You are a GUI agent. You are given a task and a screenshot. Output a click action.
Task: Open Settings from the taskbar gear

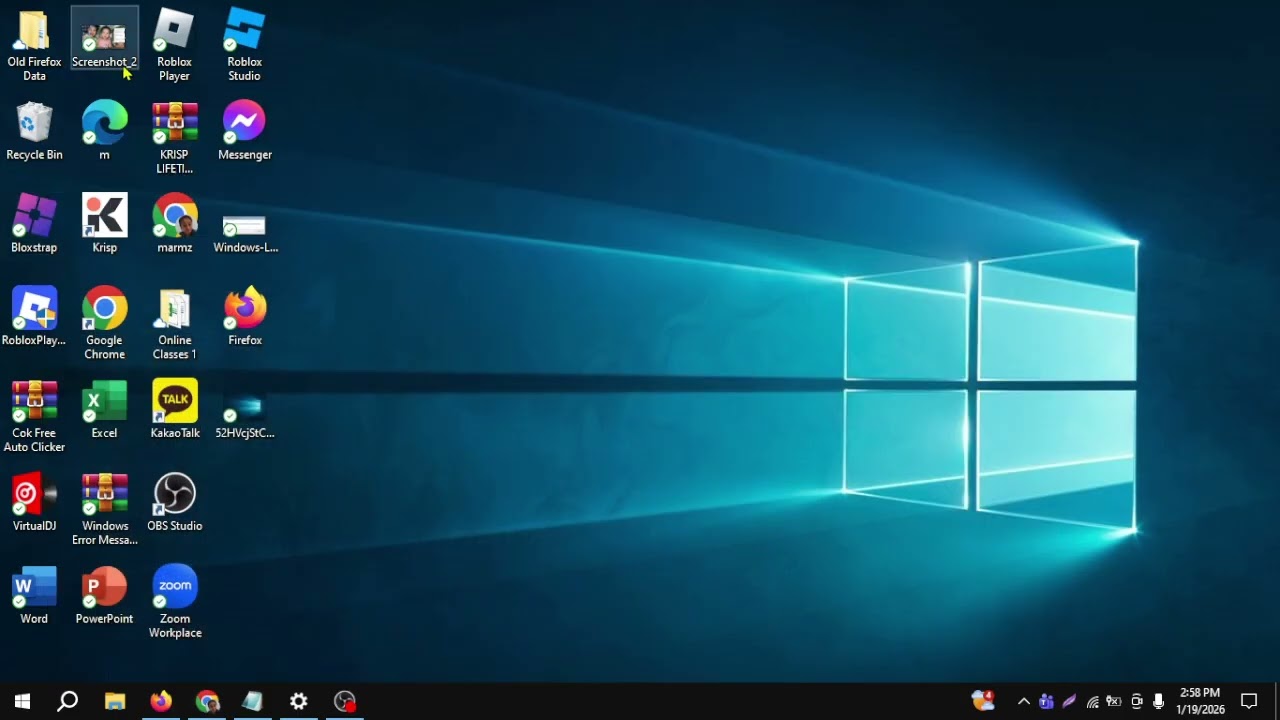pos(299,701)
